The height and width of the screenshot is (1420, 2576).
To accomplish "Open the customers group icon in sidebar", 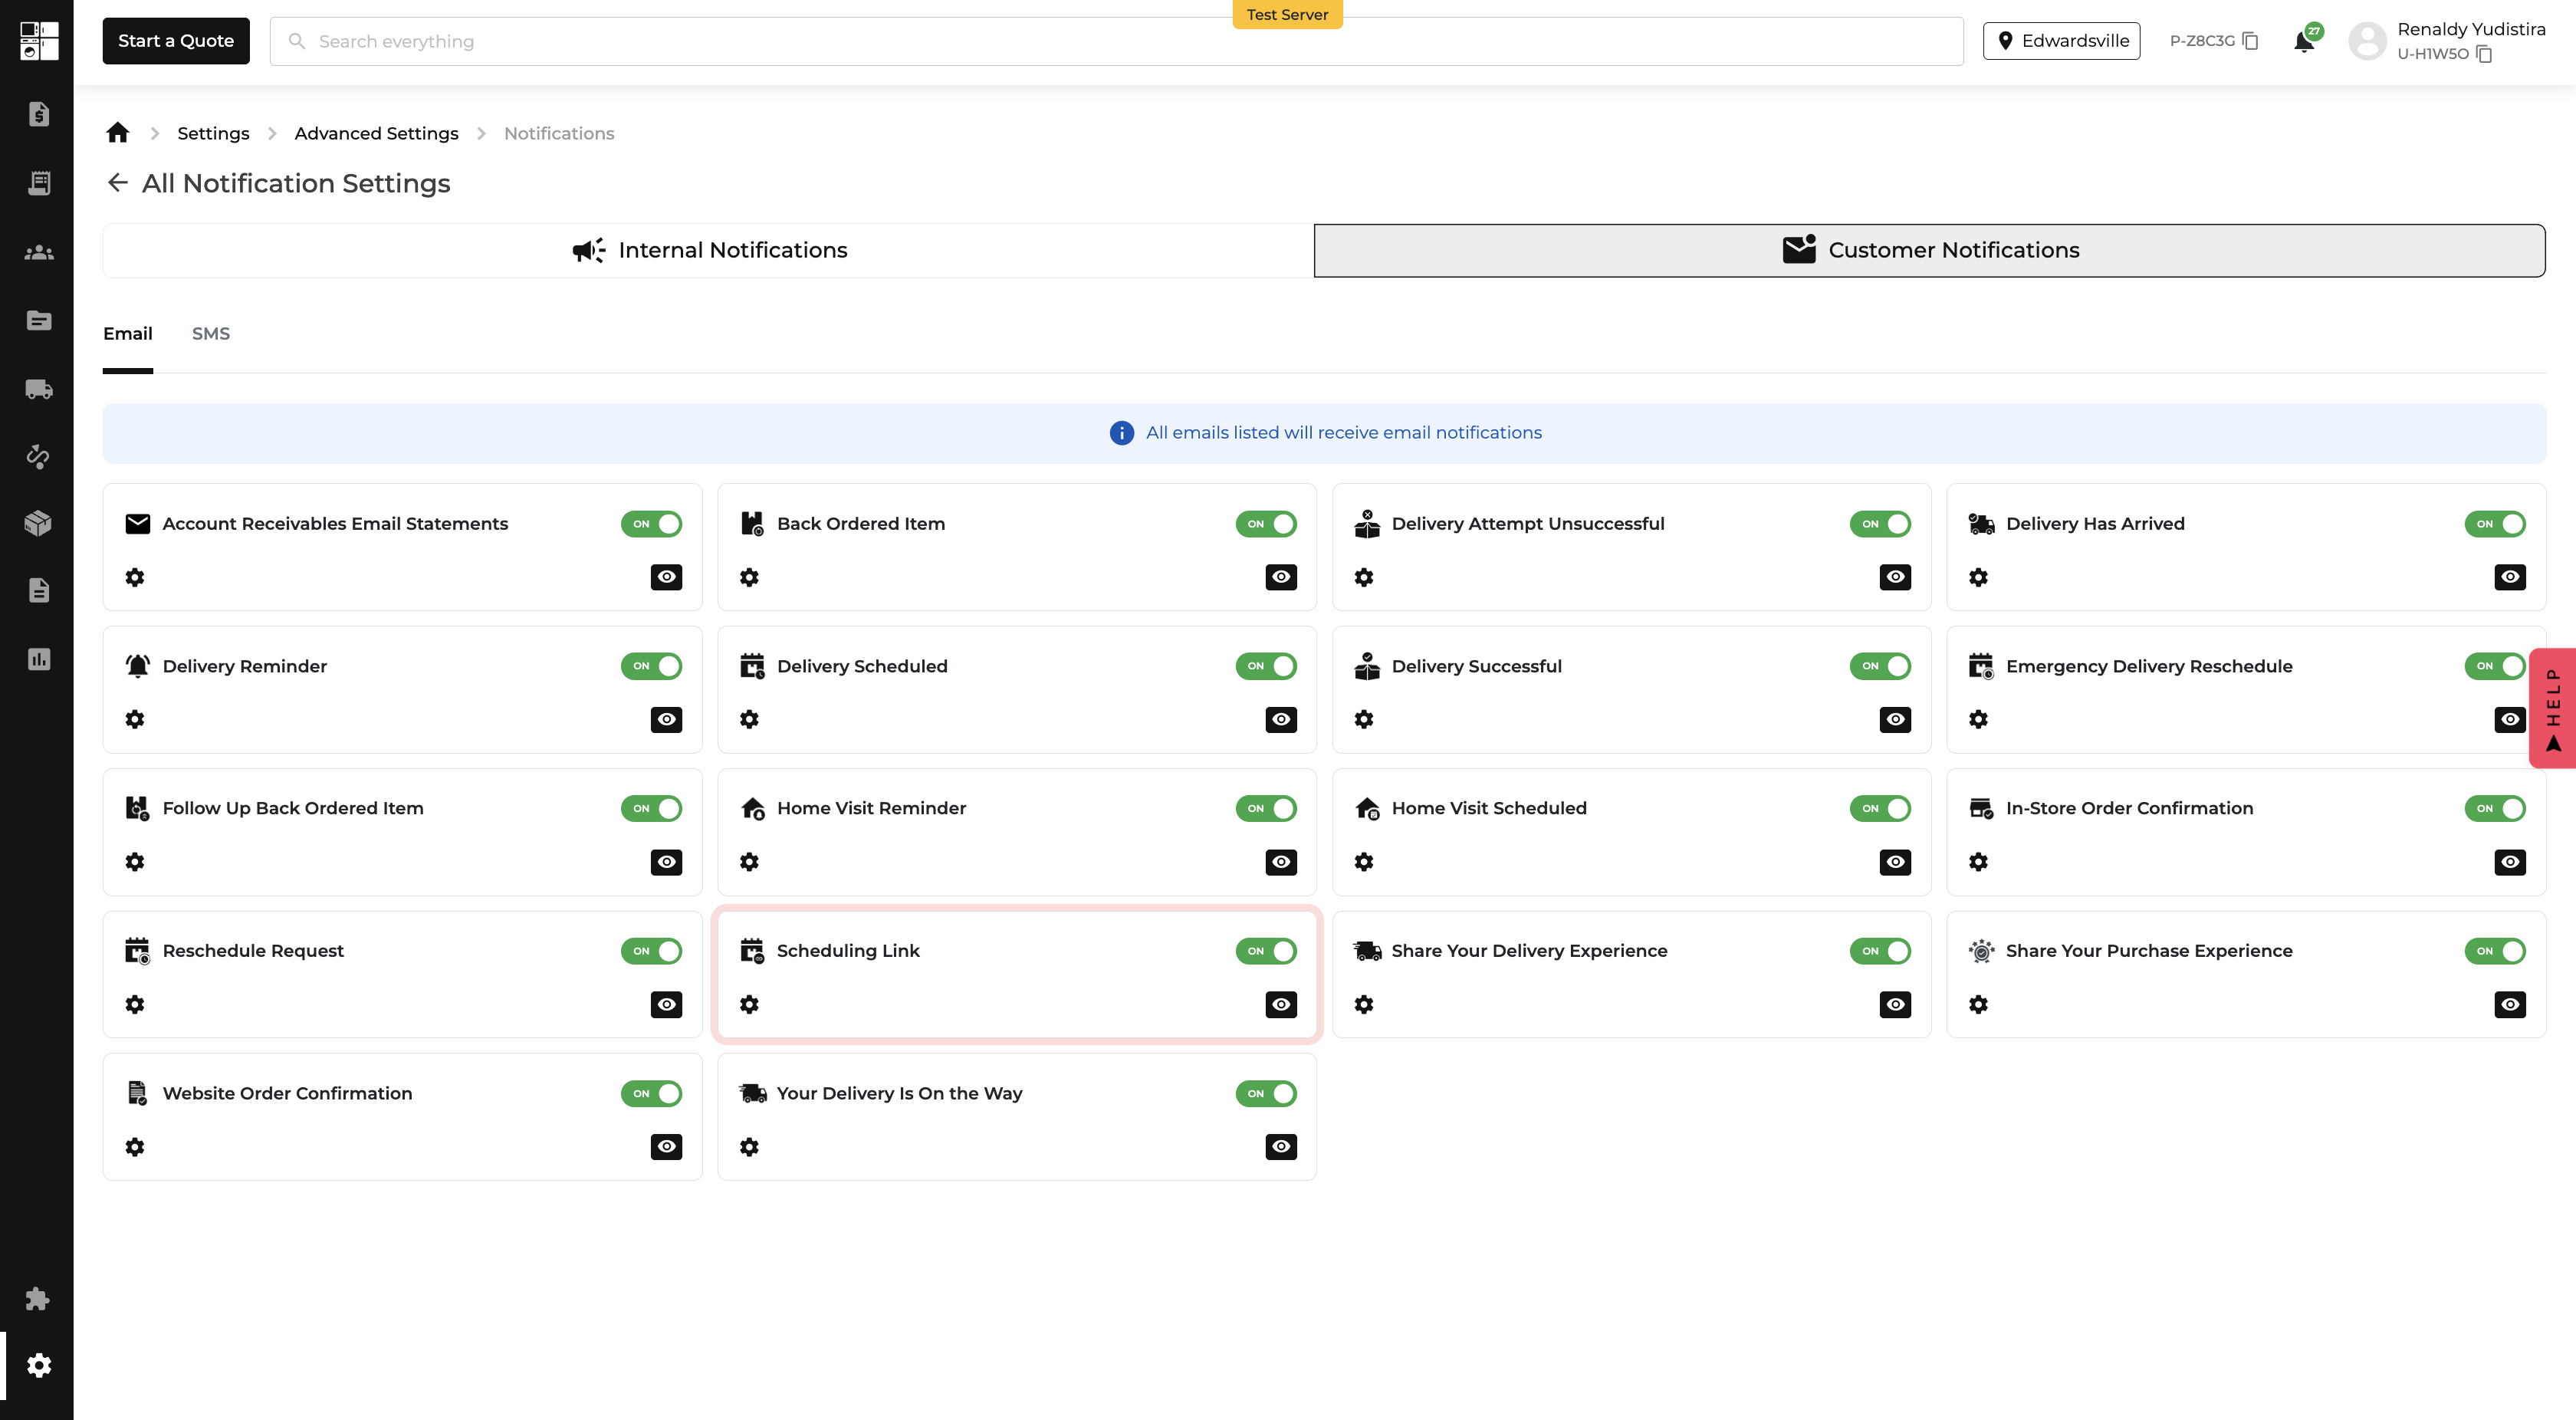I will [x=38, y=252].
